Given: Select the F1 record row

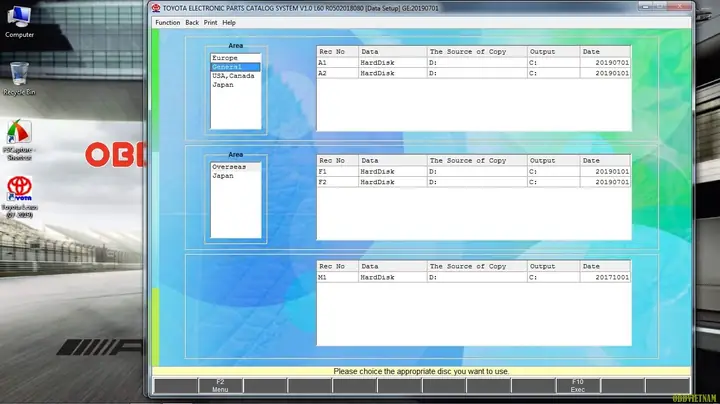Looking at the screenshot, I should point(473,171).
